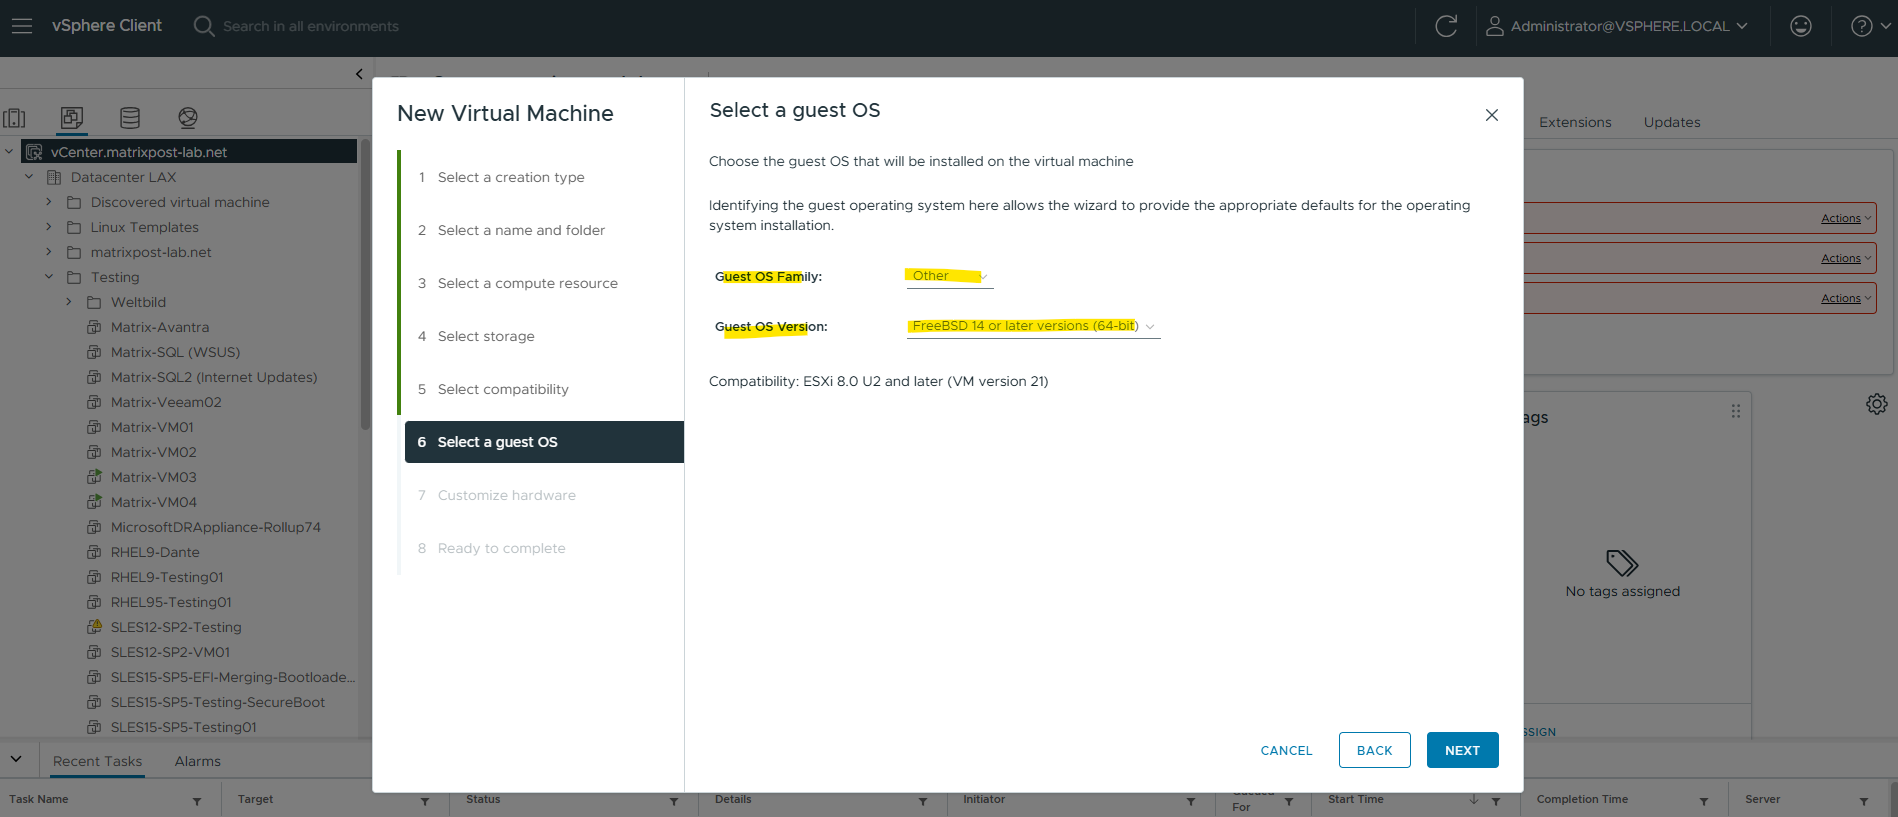This screenshot has height=817, width=1898.
Task: Select RHEL9-Dante virtual machine
Action: click(155, 552)
